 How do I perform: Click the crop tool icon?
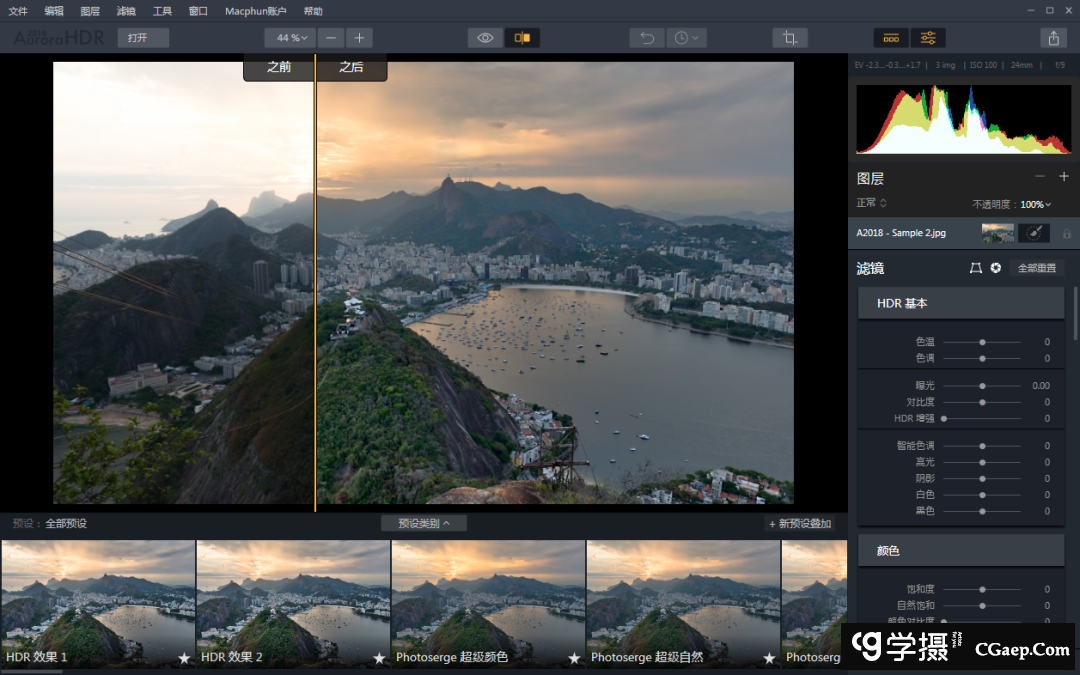pyautogui.click(x=790, y=38)
